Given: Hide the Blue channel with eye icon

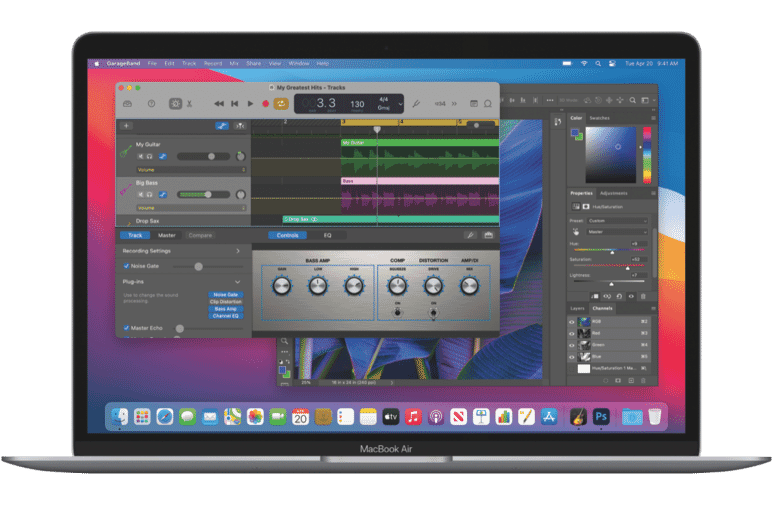Looking at the screenshot, I should [572, 357].
